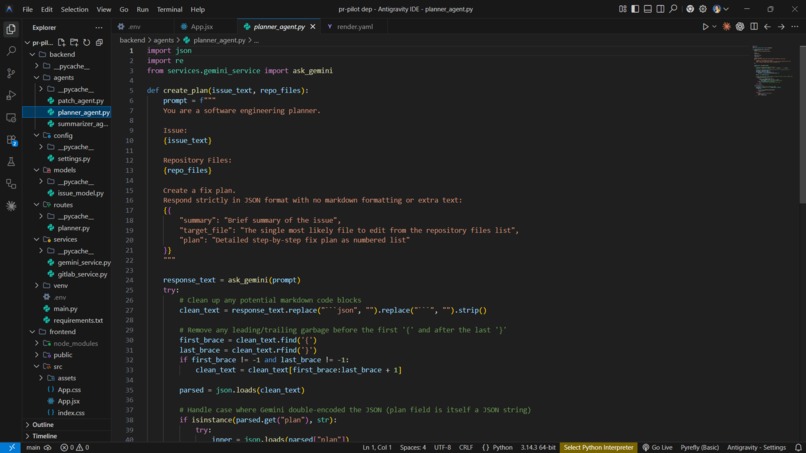Viewport: 806px width, 453px height.
Task: Collapse all folders in Explorer
Action: coord(99,42)
